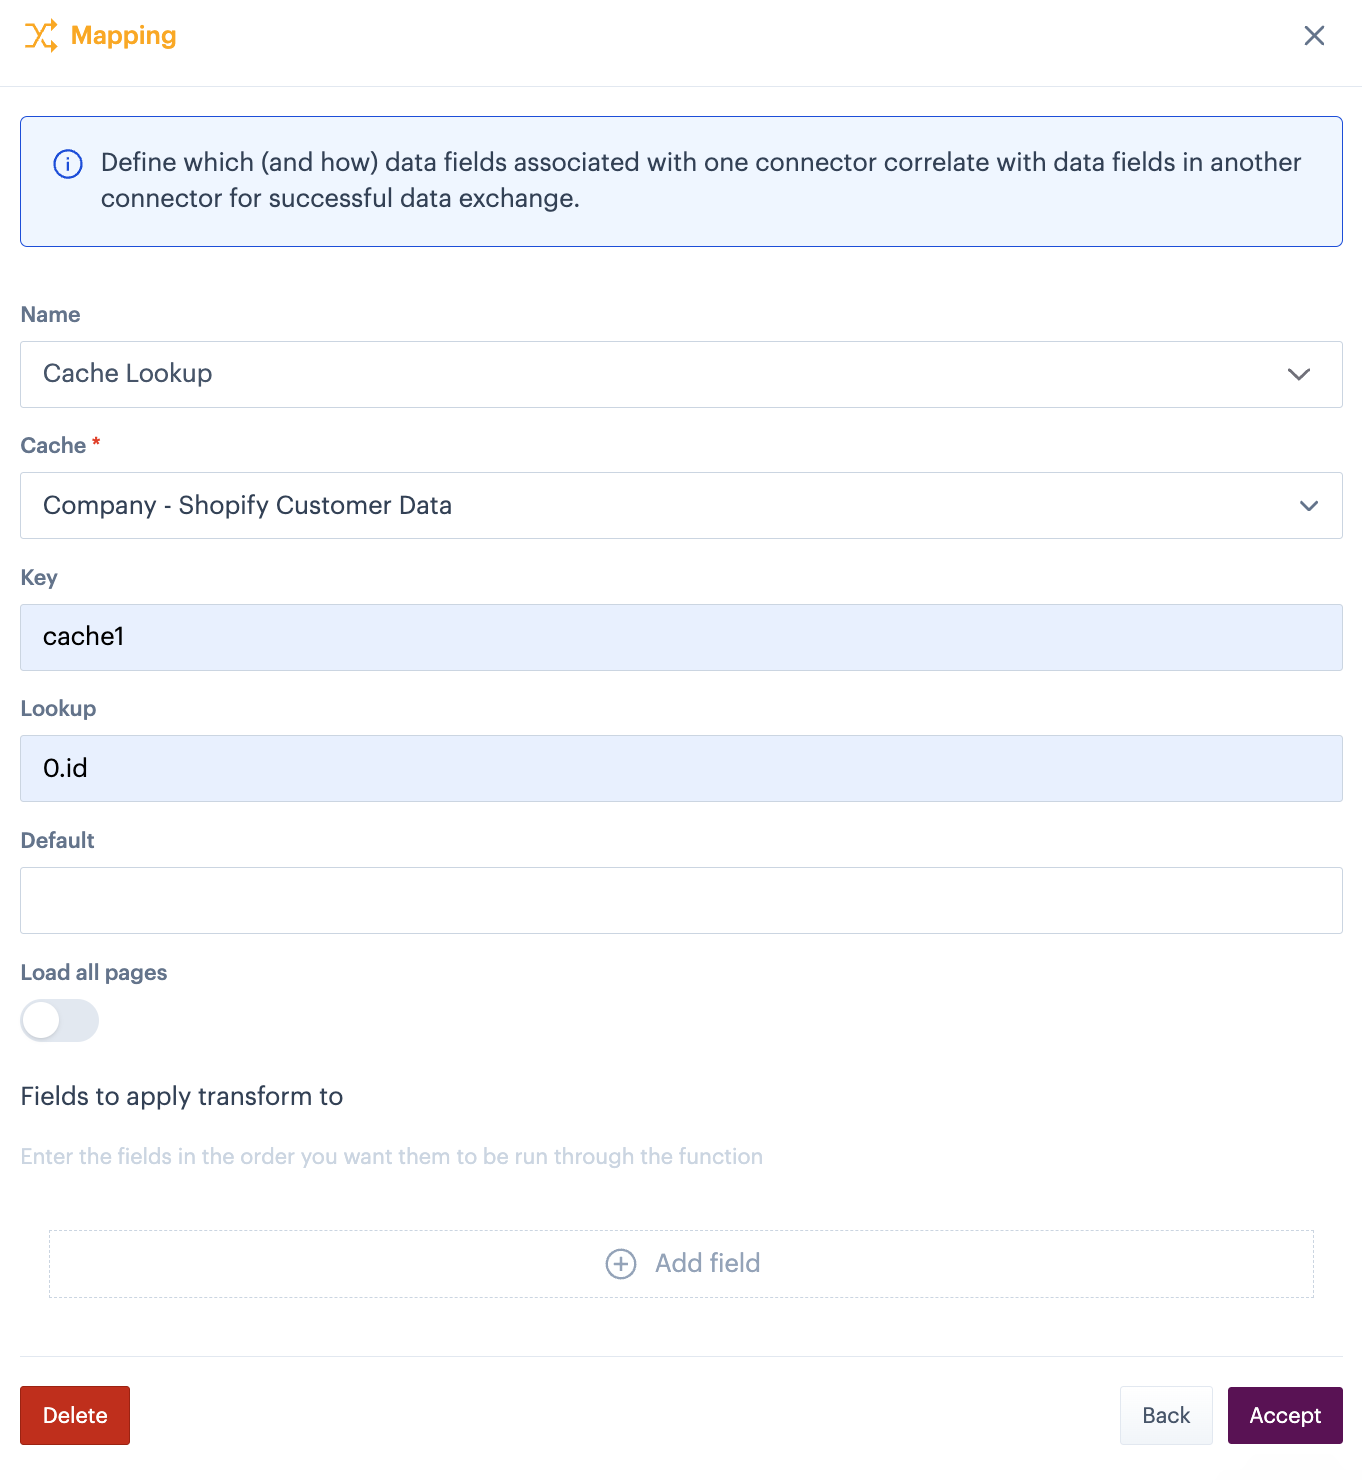Click the orange Mapping shuffle icon

click(x=41, y=36)
